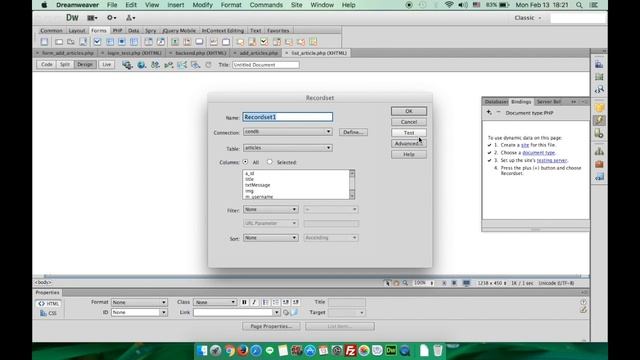640x360 pixels.
Task: Open FileZilla from the Dock
Action: click(x=350, y=351)
